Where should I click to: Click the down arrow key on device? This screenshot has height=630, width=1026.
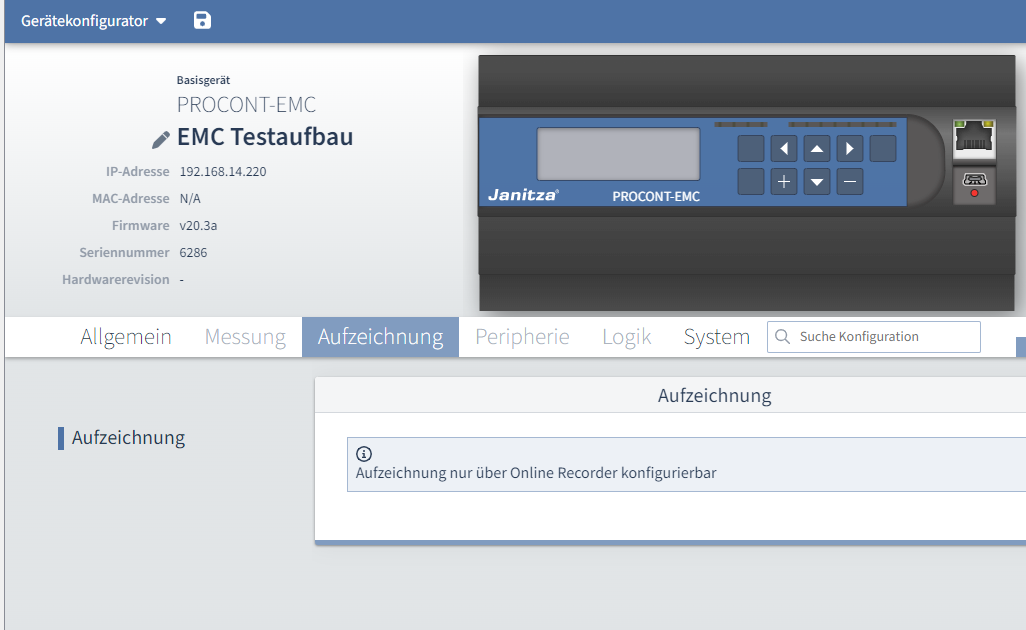coord(817,182)
